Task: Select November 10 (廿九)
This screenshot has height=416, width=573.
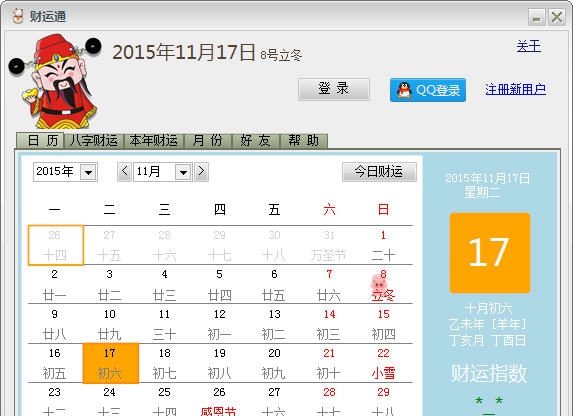Action: click(110, 324)
